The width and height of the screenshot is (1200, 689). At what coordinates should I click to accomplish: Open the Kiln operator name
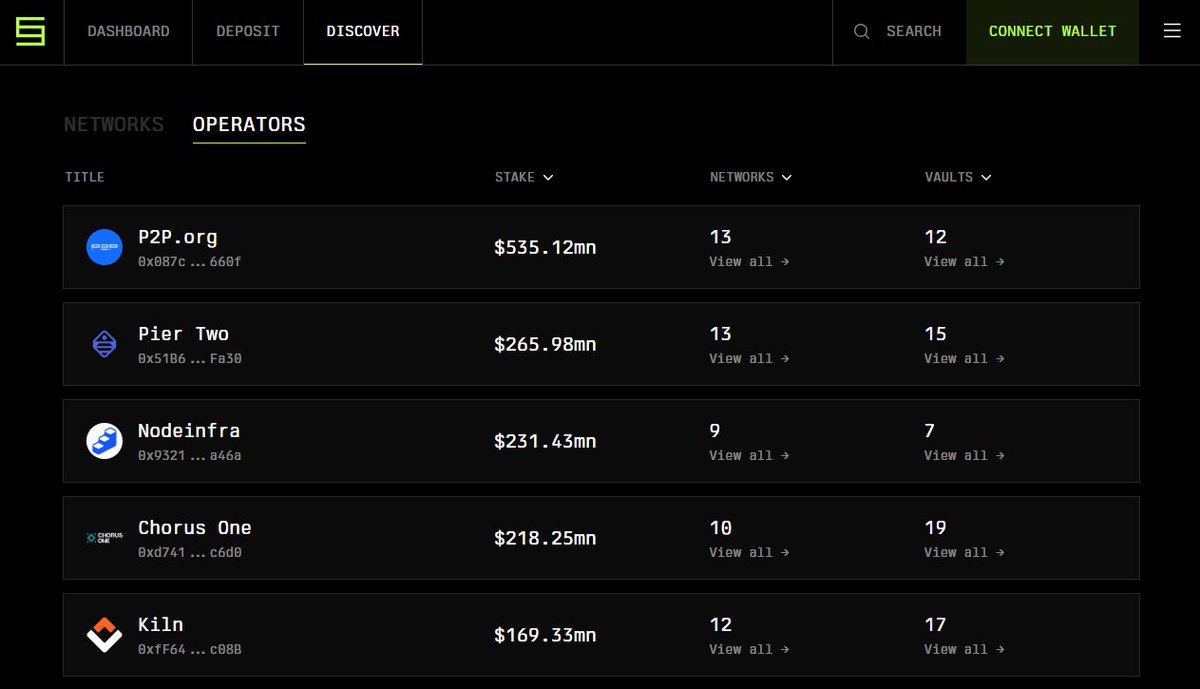[x=161, y=625]
